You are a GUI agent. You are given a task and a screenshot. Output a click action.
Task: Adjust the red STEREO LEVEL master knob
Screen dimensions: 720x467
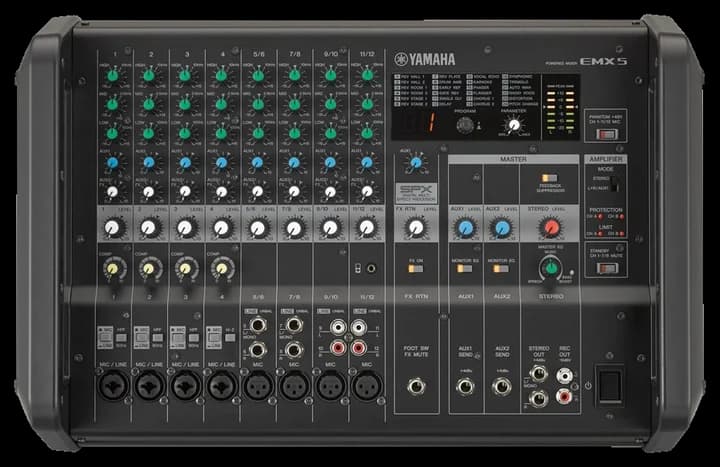click(x=551, y=227)
